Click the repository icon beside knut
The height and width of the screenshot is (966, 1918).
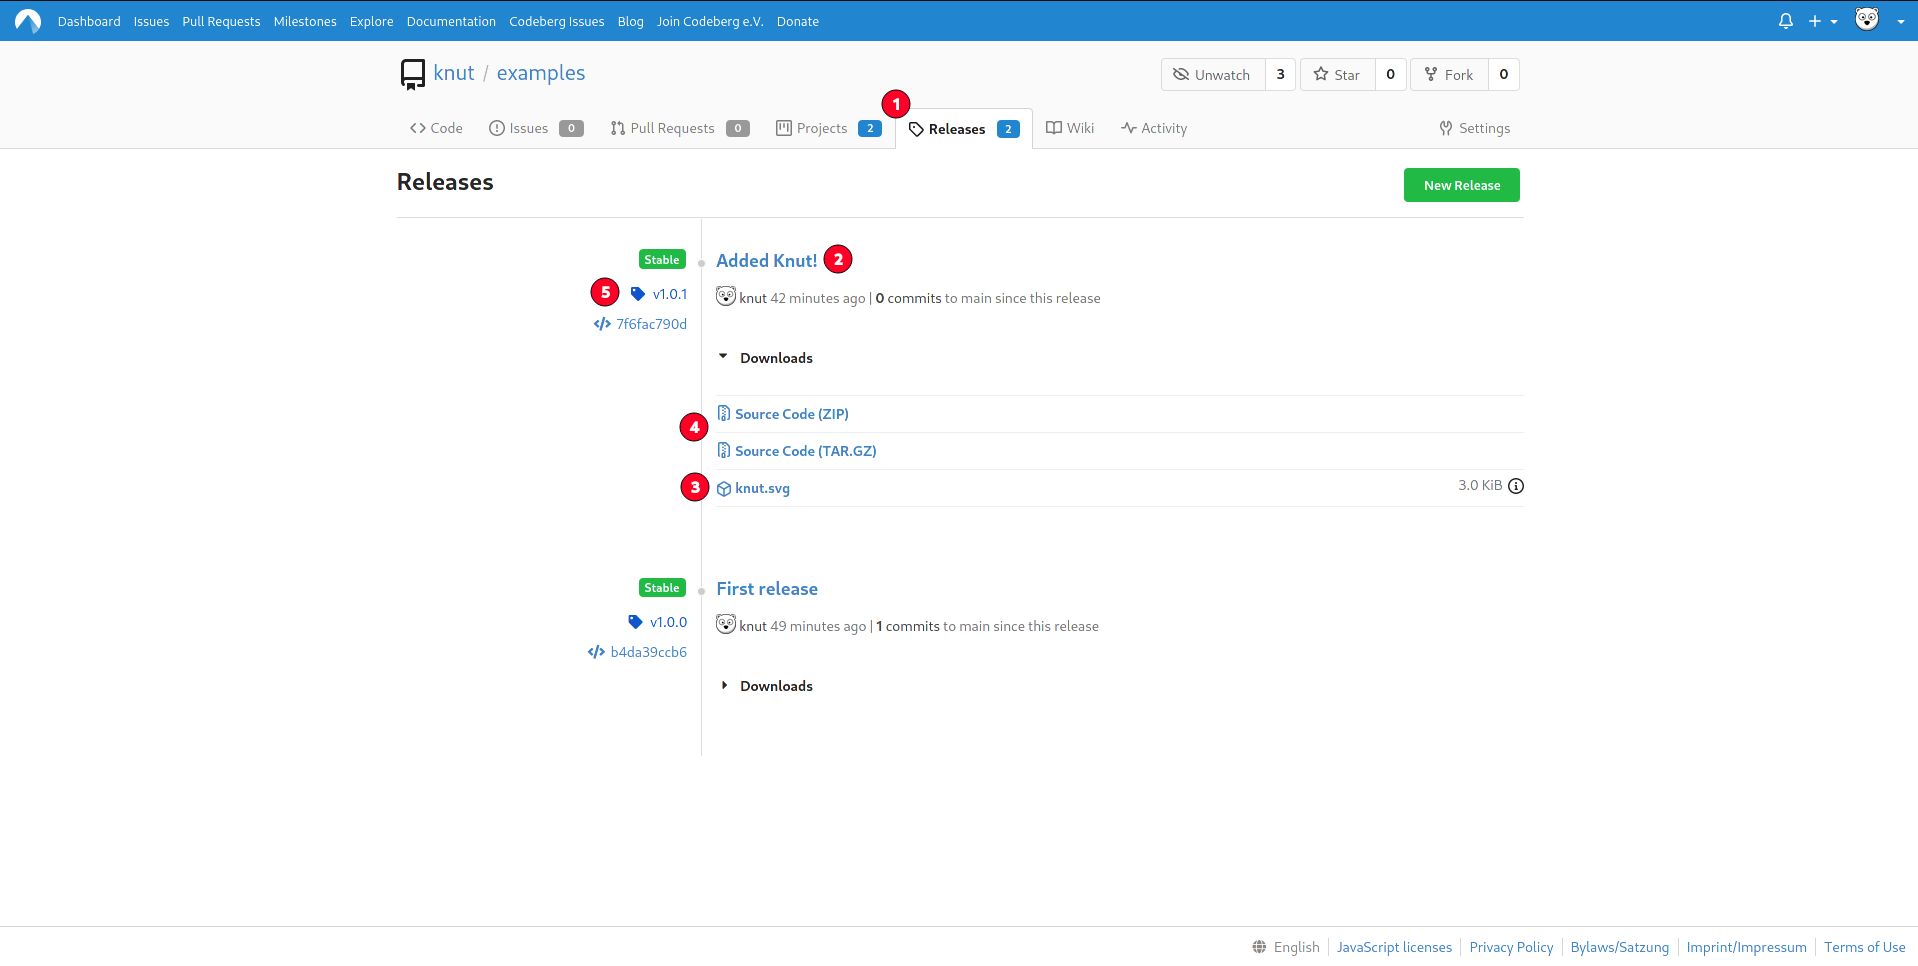pos(412,74)
